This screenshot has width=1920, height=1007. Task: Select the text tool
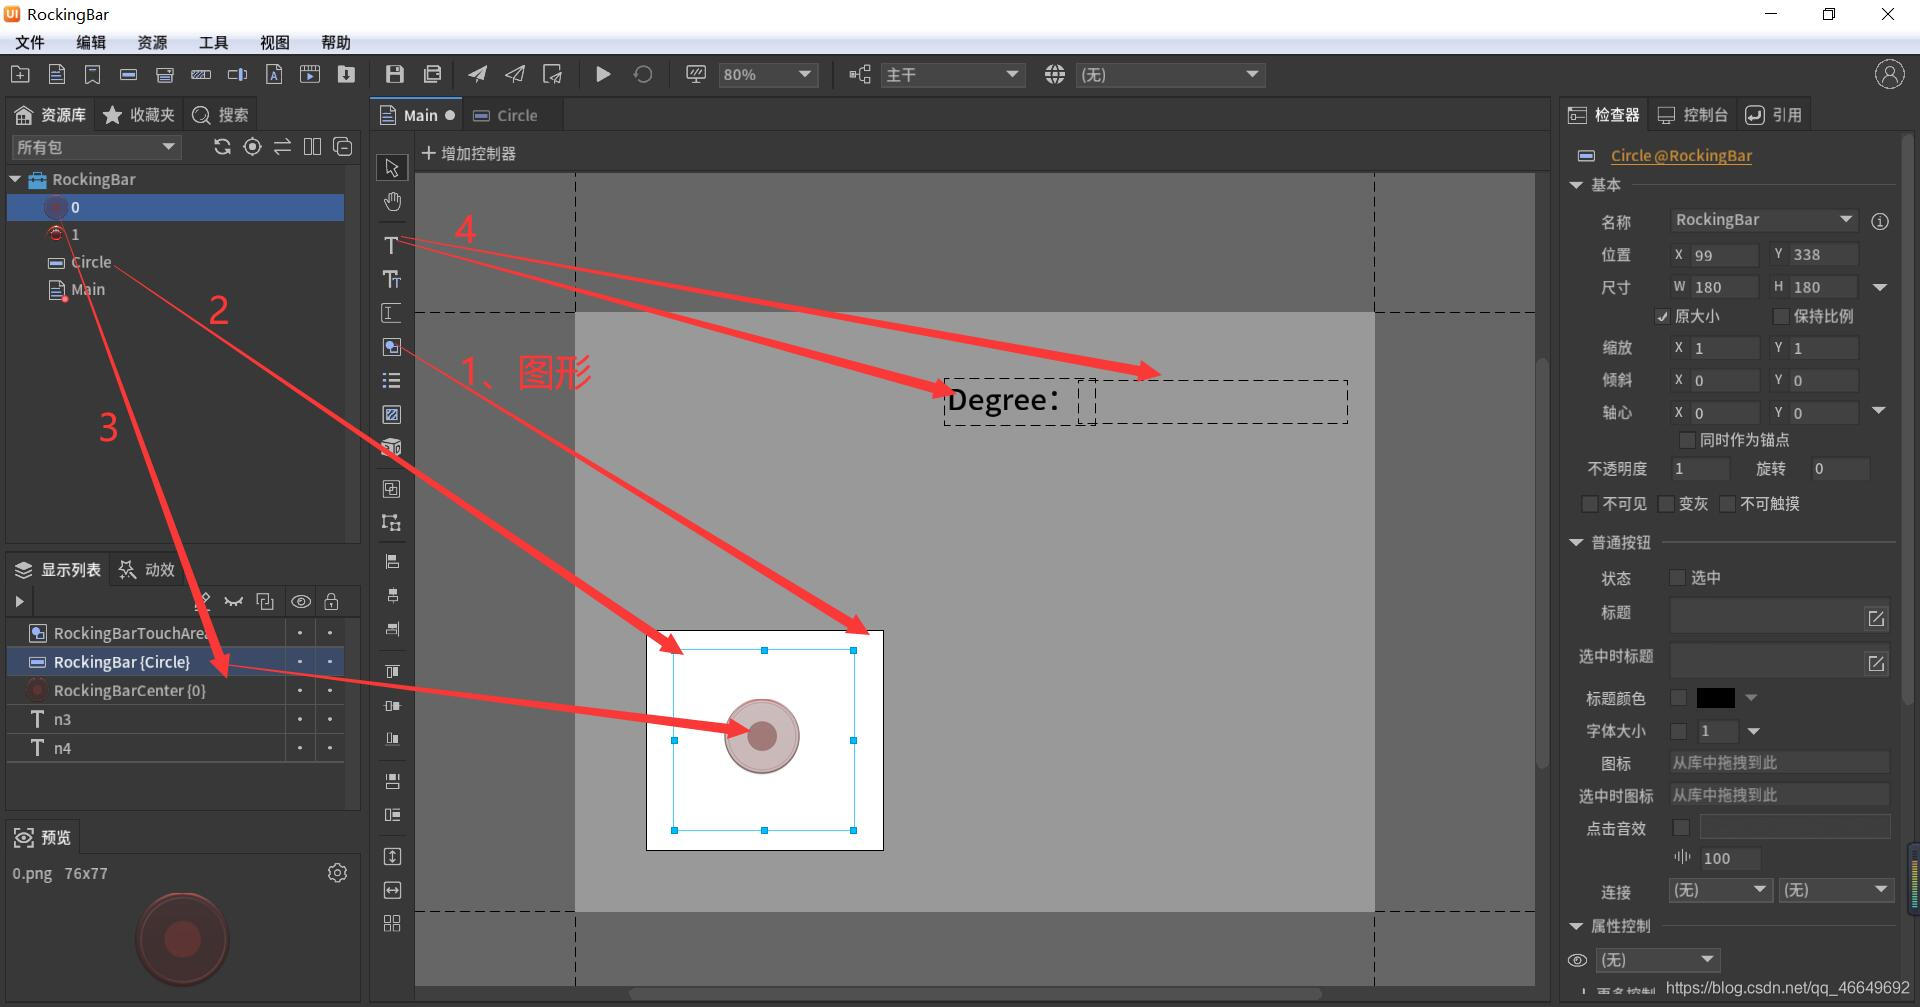click(391, 245)
